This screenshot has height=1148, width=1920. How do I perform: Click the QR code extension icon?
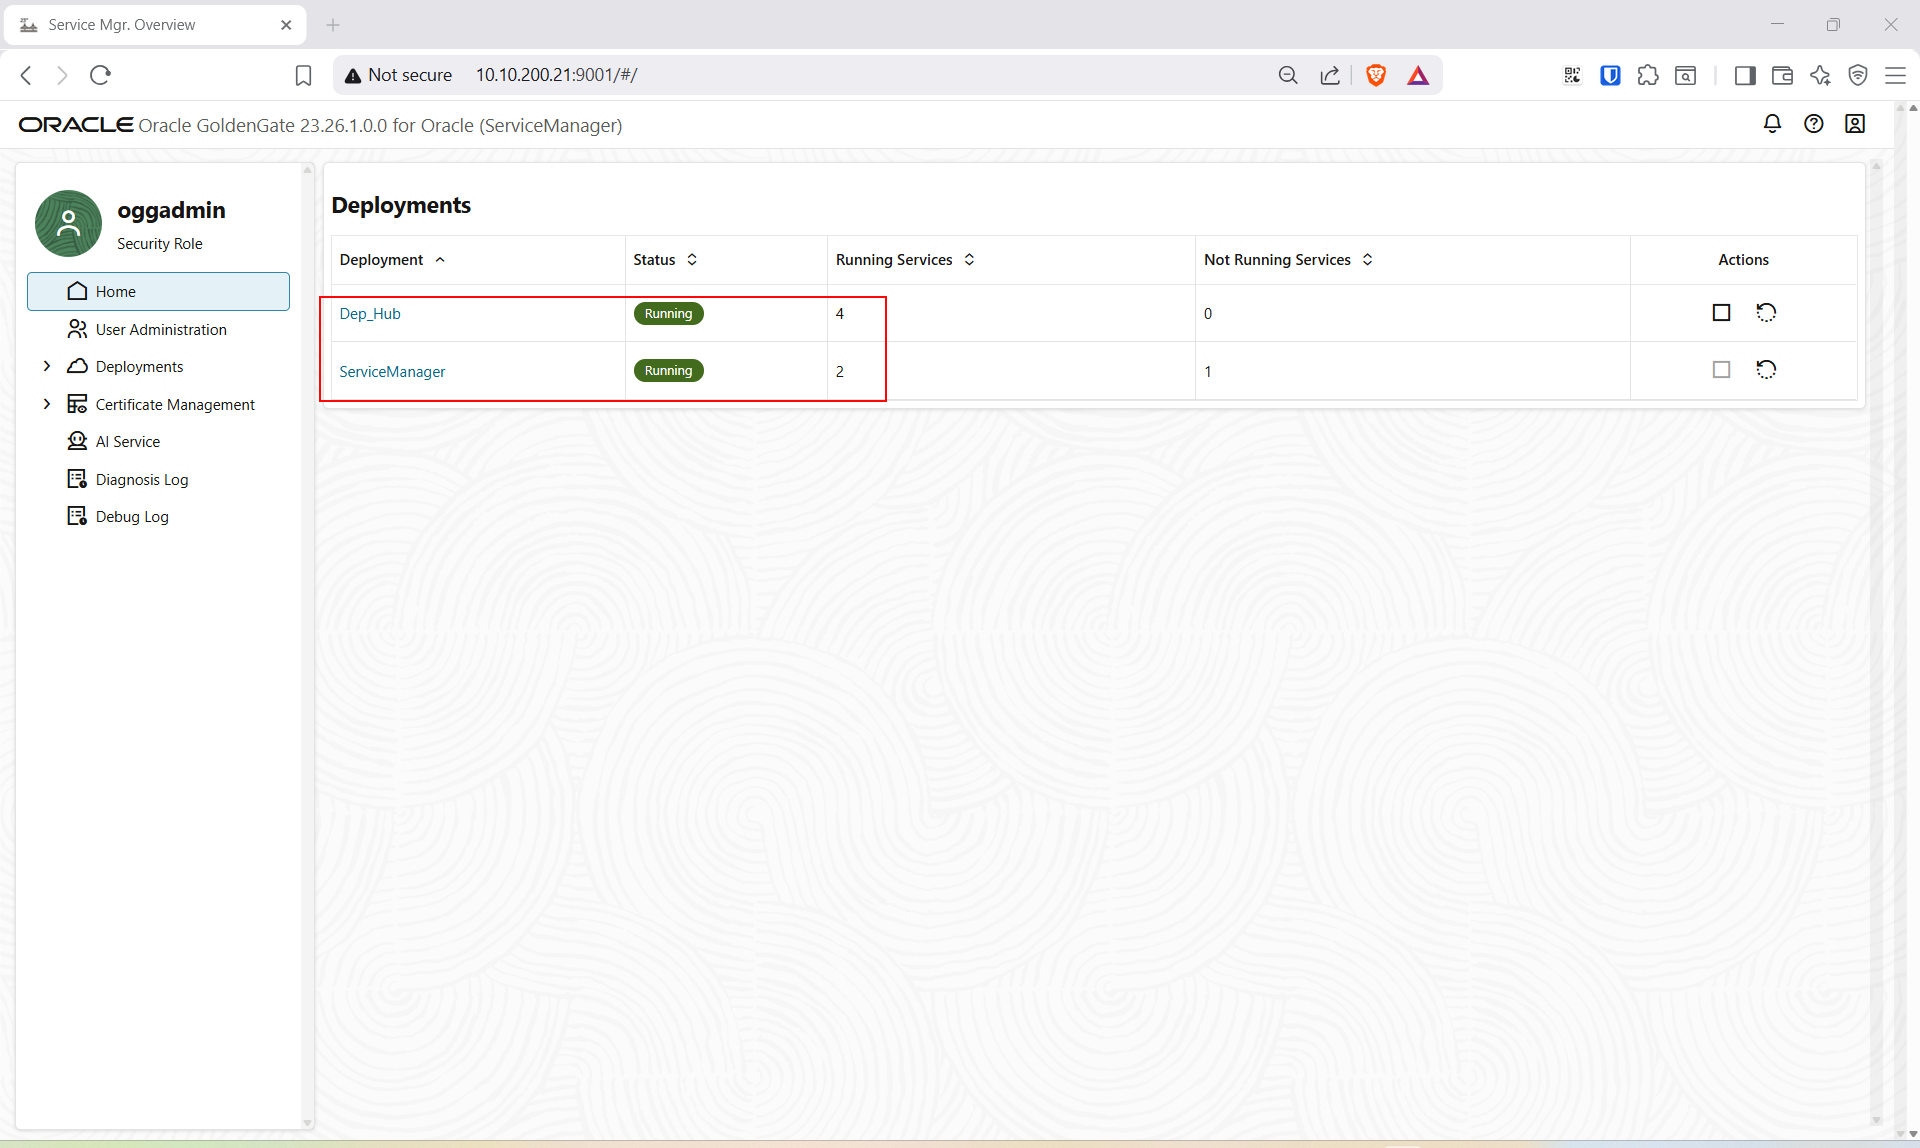click(1573, 75)
